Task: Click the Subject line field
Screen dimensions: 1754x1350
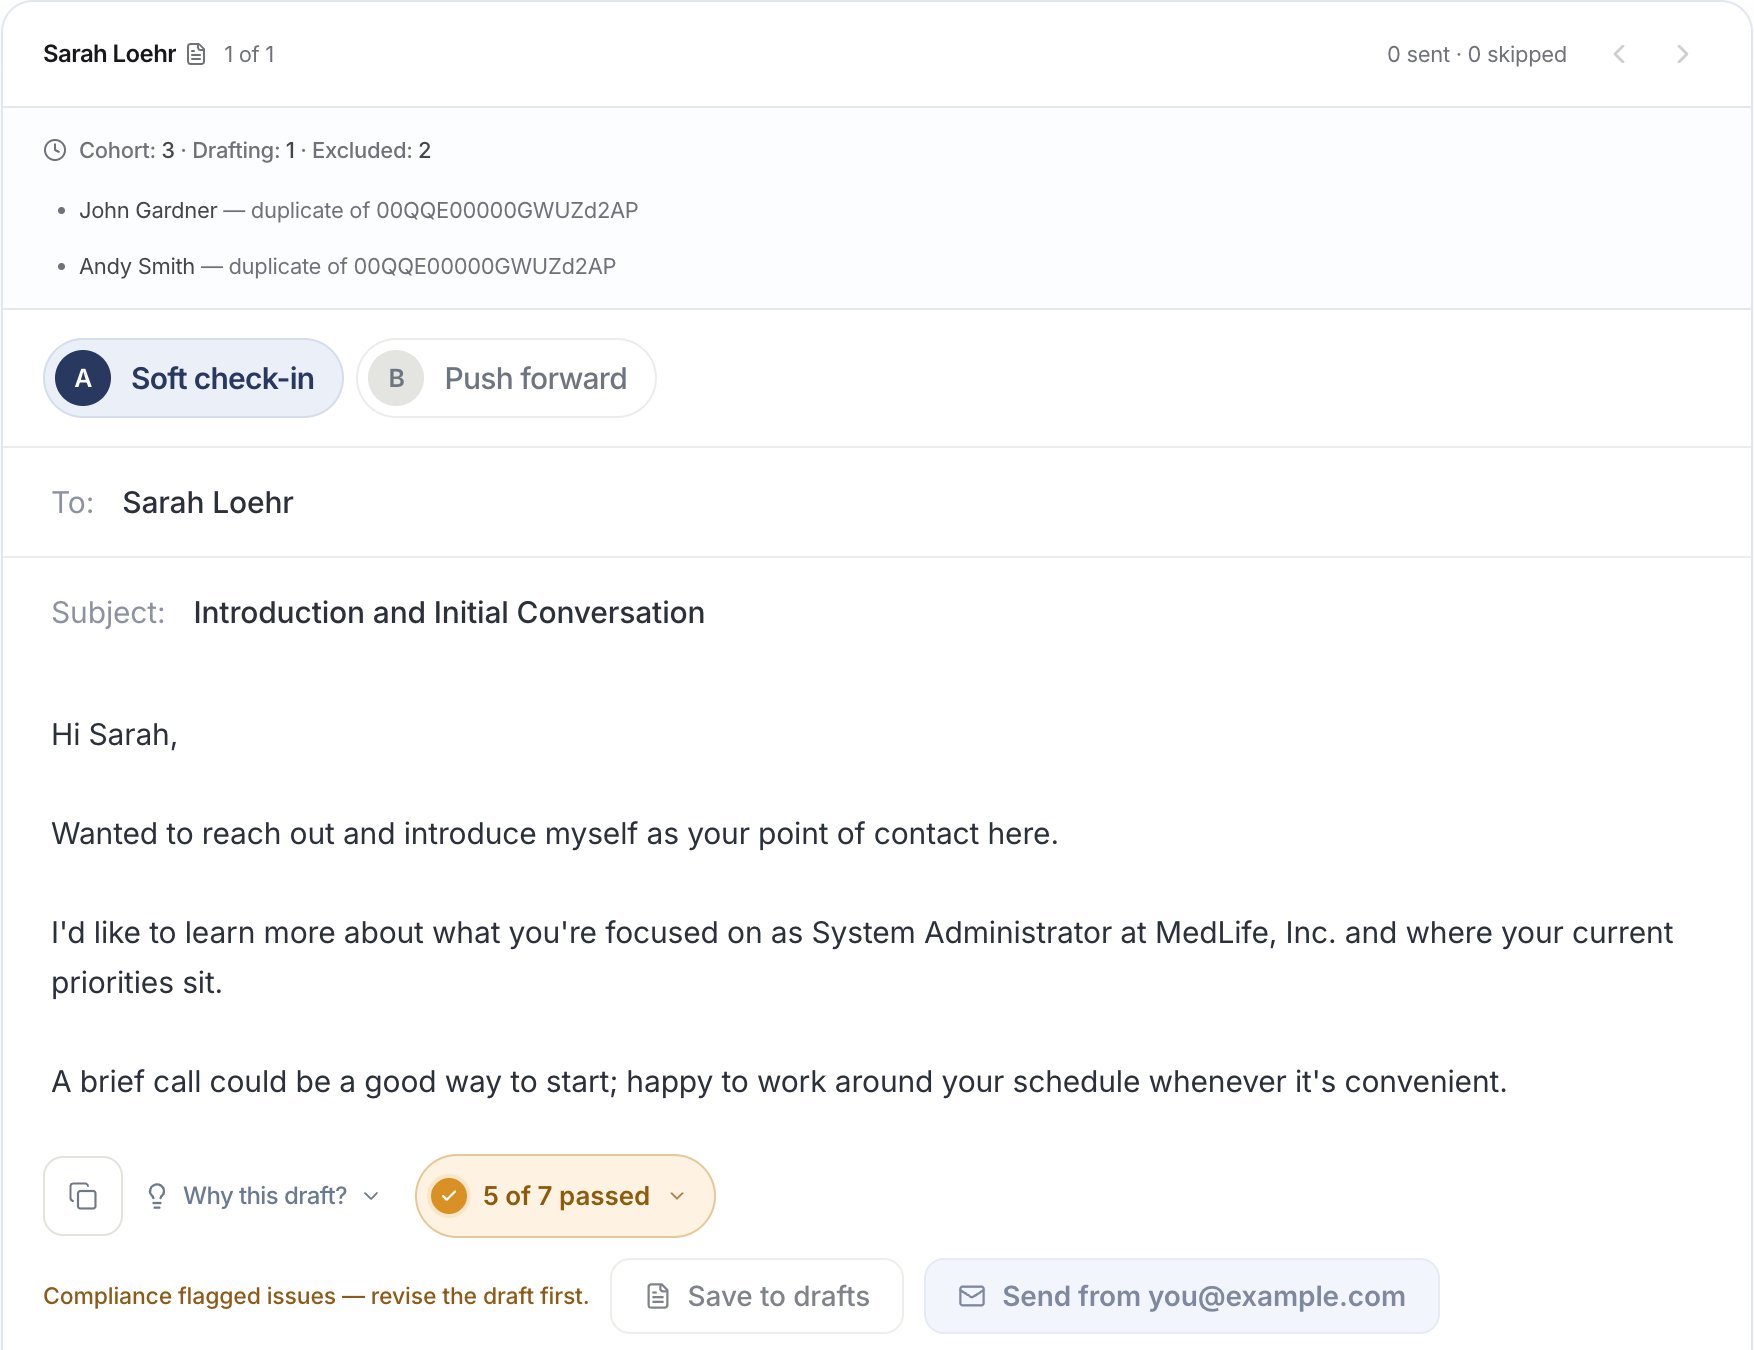Action: click(x=877, y=612)
